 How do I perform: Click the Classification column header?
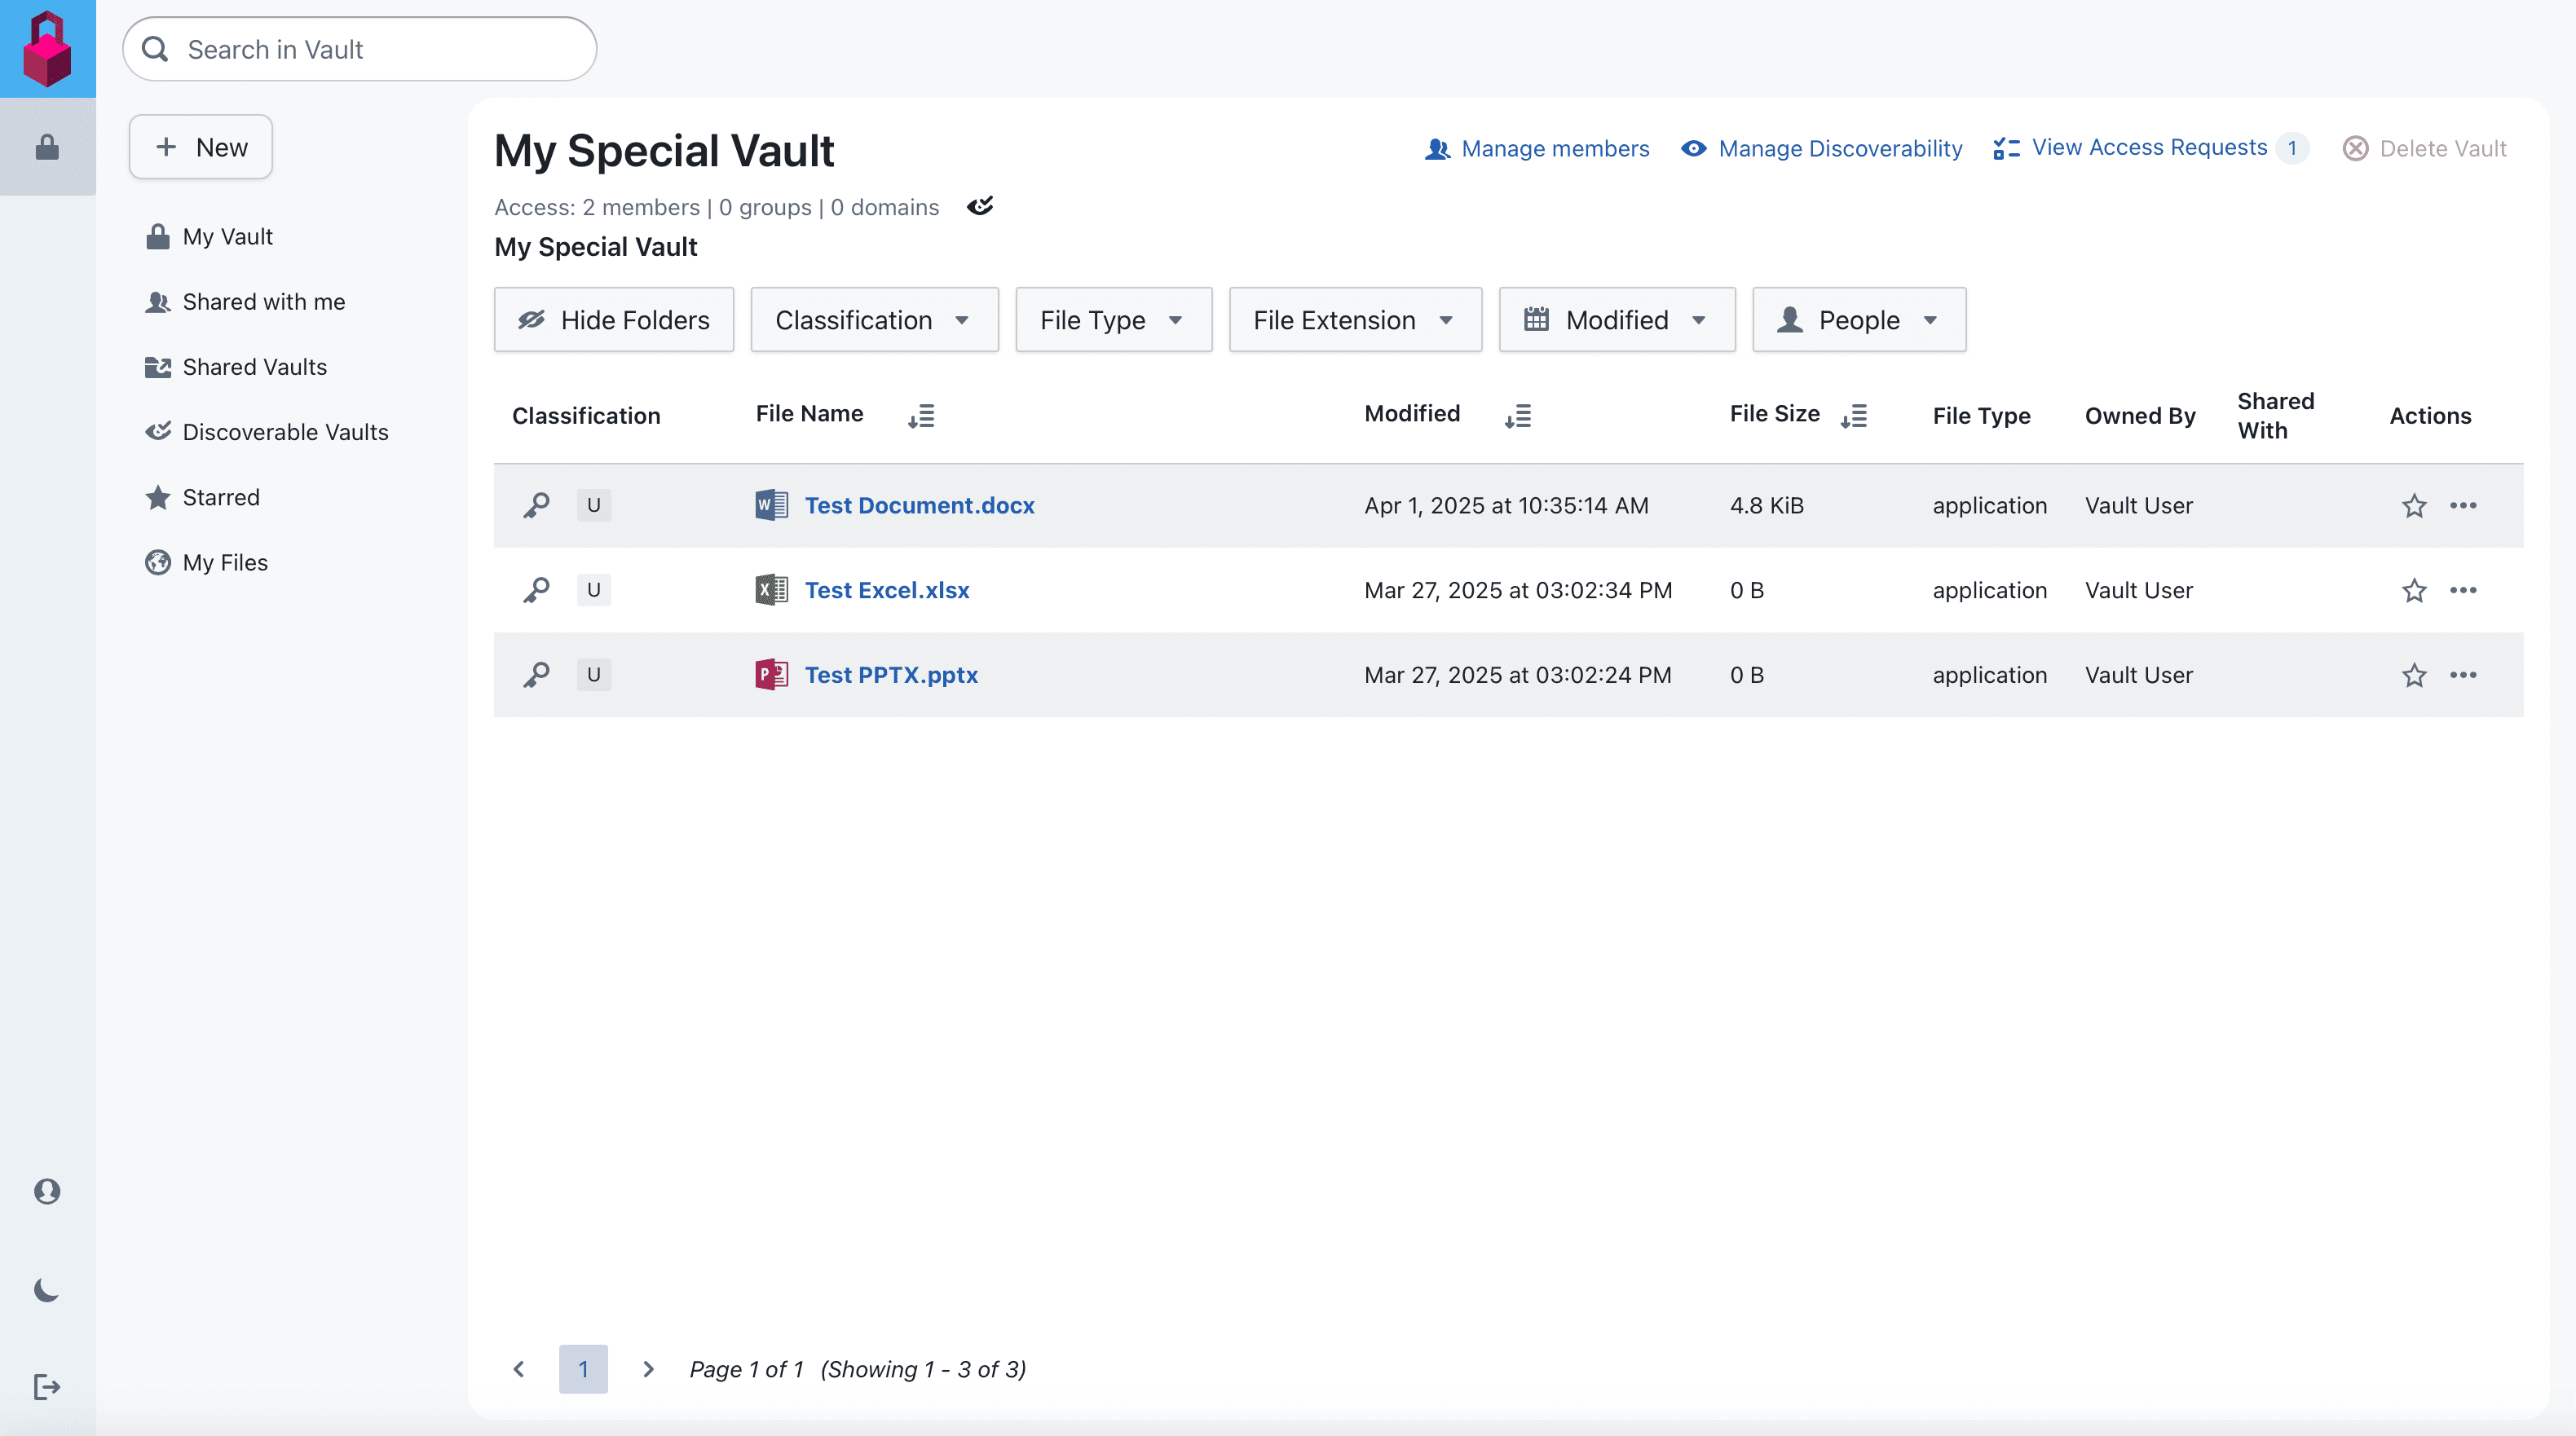pyautogui.click(x=586, y=416)
